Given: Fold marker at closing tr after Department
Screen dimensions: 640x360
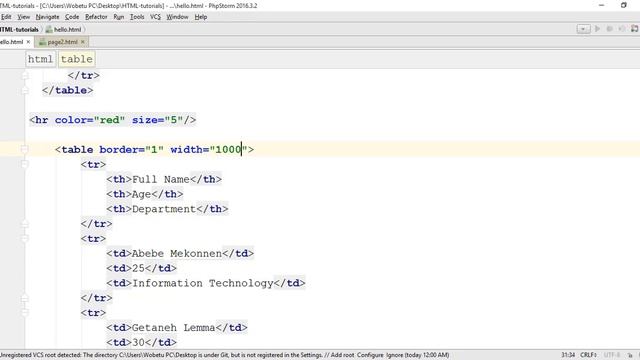Looking at the screenshot, I should point(24,224).
